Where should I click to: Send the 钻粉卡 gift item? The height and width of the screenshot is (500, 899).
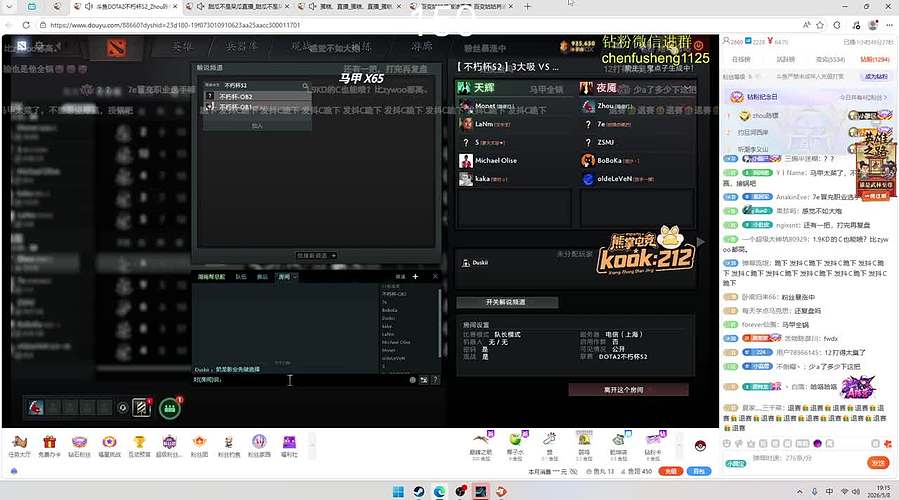[x=652, y=445]
